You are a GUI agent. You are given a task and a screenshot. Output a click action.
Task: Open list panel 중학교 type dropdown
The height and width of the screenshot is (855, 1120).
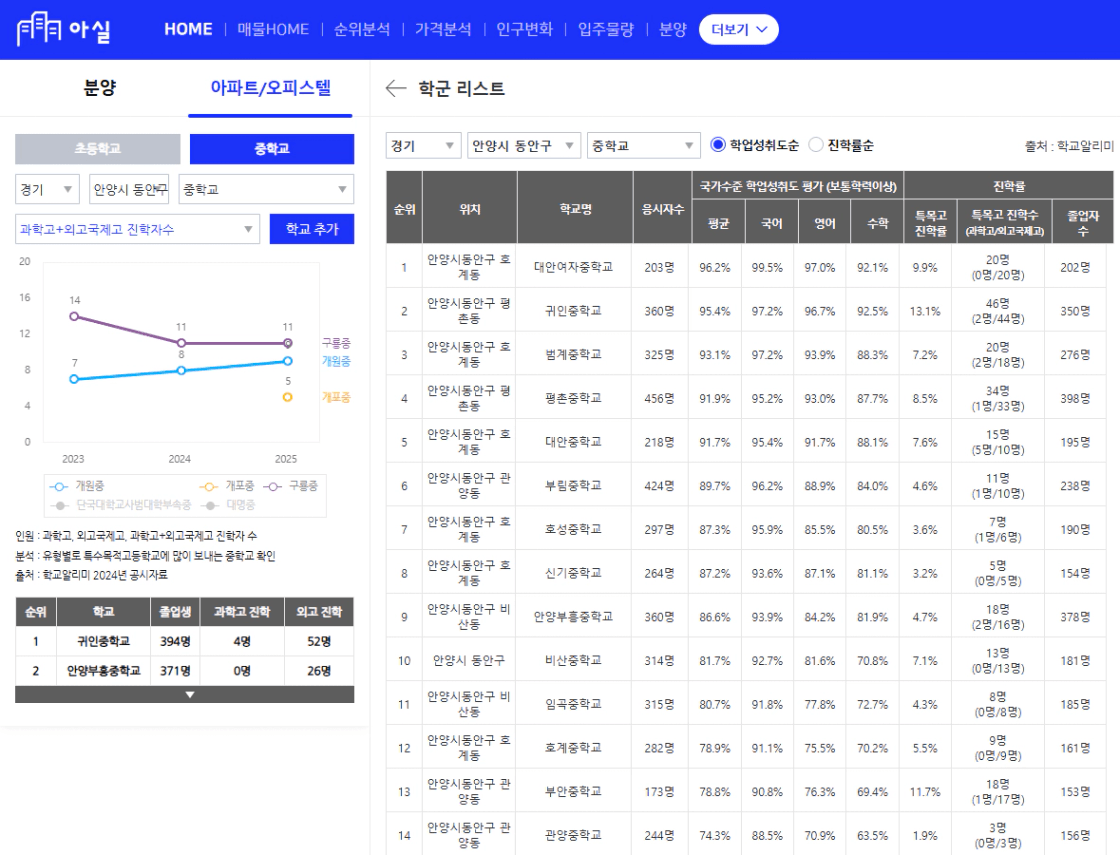644,146
